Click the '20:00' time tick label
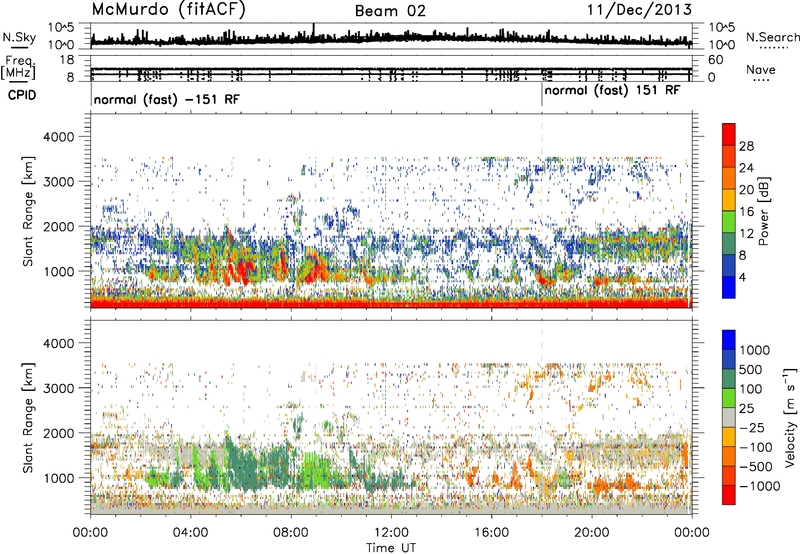 tap(592, 533)
